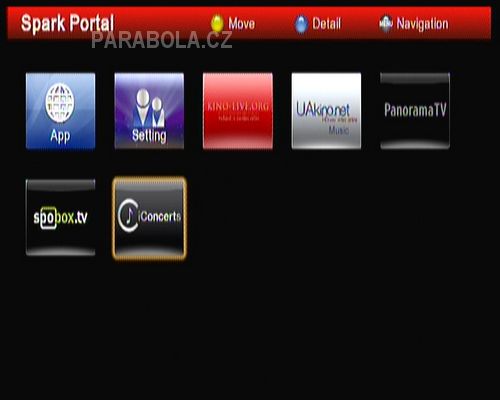Open the Setting tile
500x400 pixels.
tap(149, 111)
